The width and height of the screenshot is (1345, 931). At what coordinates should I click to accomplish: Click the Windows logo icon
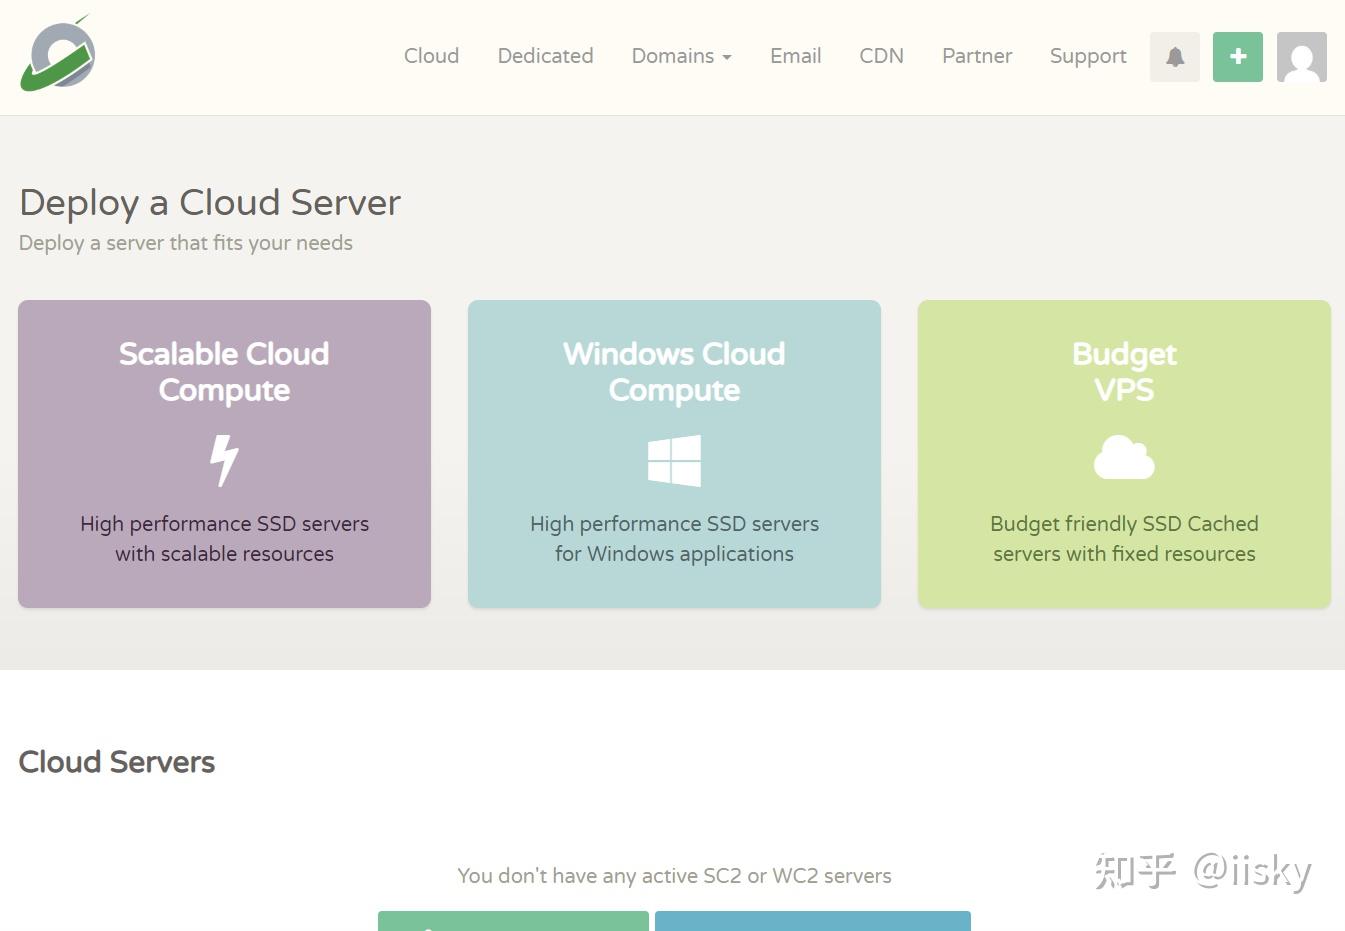click(674, 460)
